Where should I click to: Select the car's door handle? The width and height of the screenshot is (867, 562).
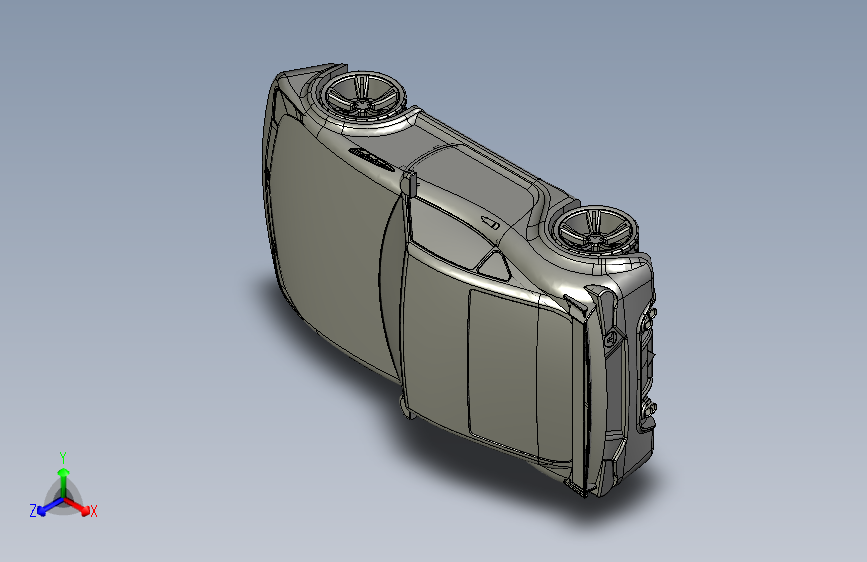491,222
